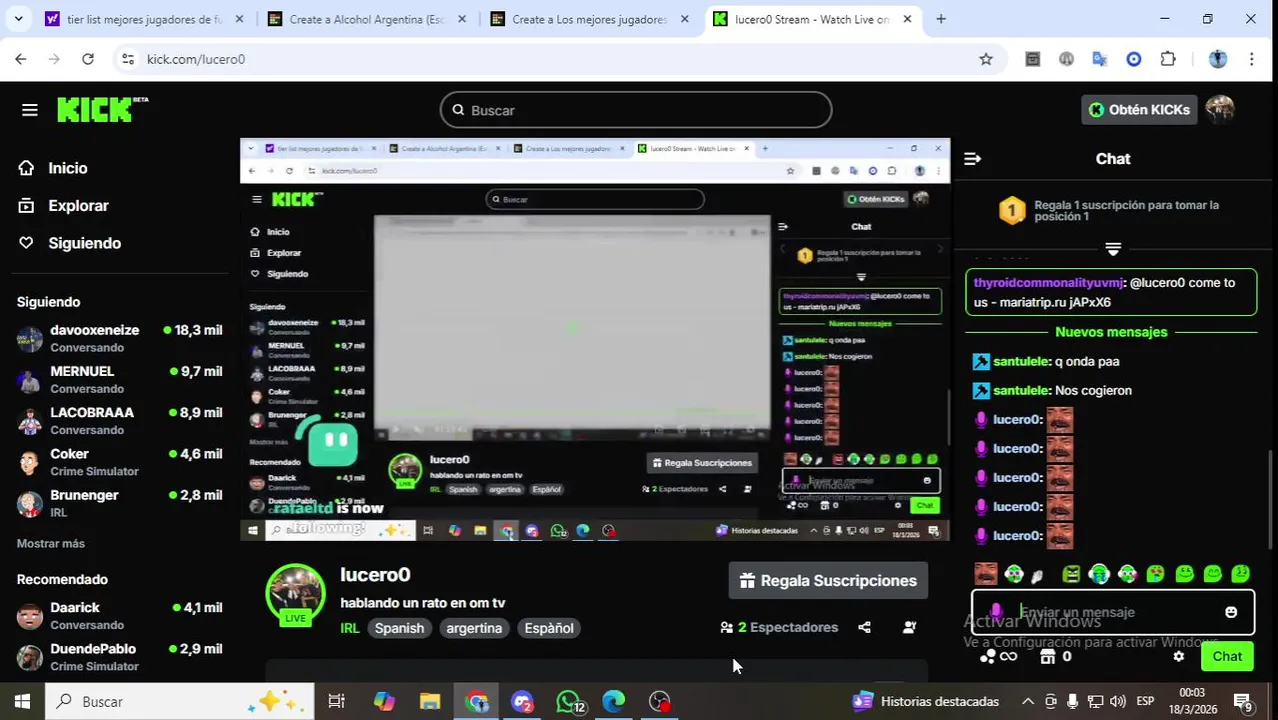Image resolution: width=1278 pixels, height=720 pixels.
Task: Open Chrome three-dot menu
Action: 1251,59
